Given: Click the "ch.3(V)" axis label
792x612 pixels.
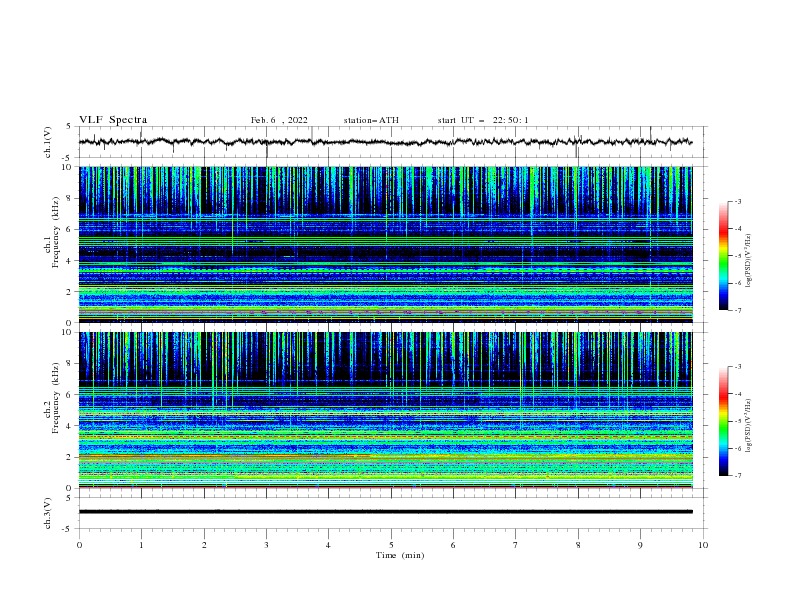Looking at the screenshot, I should (x=48, y=513).
